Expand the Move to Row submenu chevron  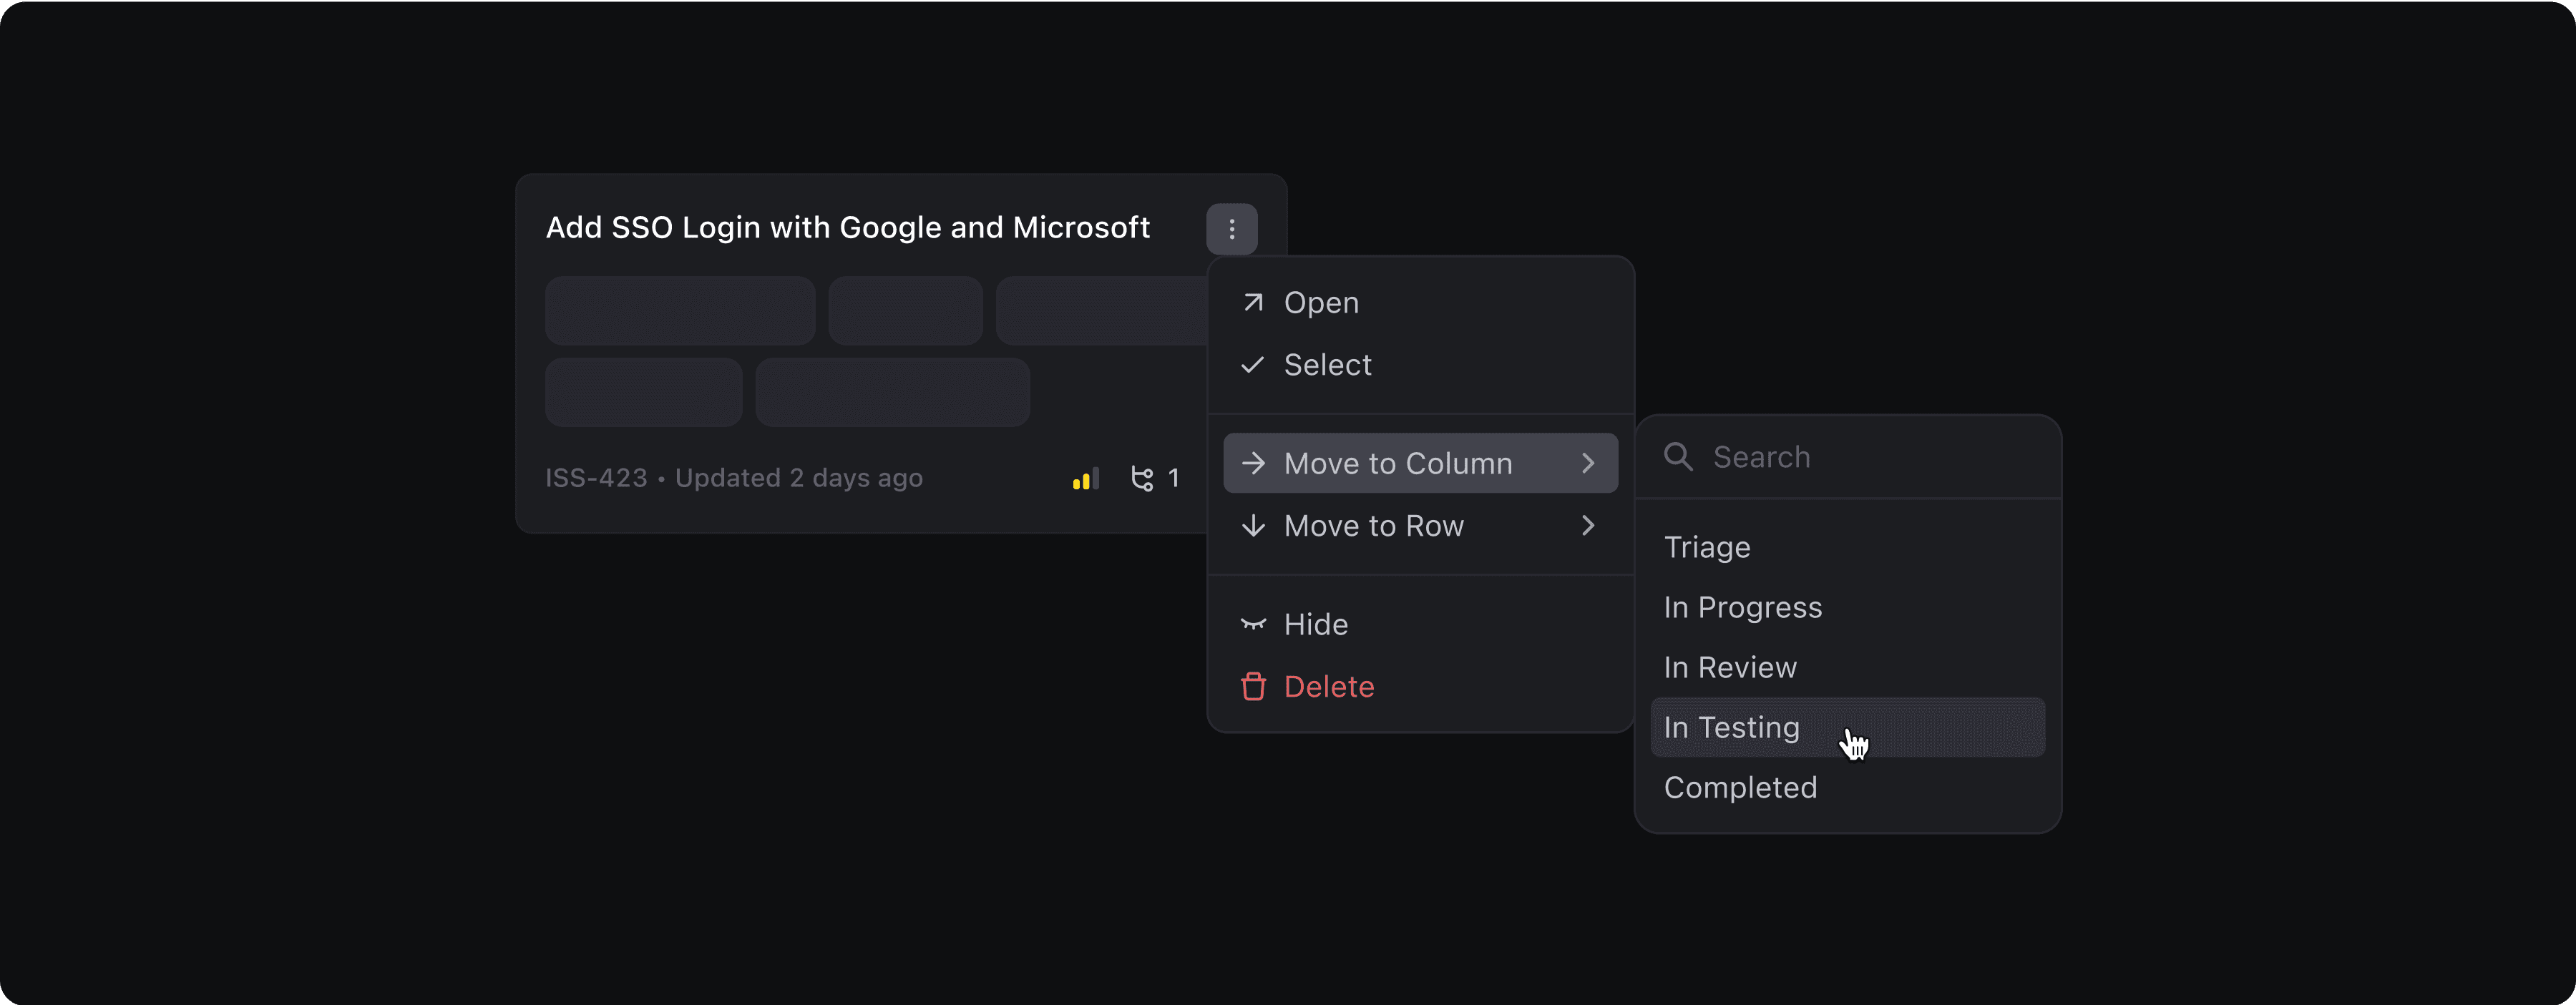tap(1588, 526)
